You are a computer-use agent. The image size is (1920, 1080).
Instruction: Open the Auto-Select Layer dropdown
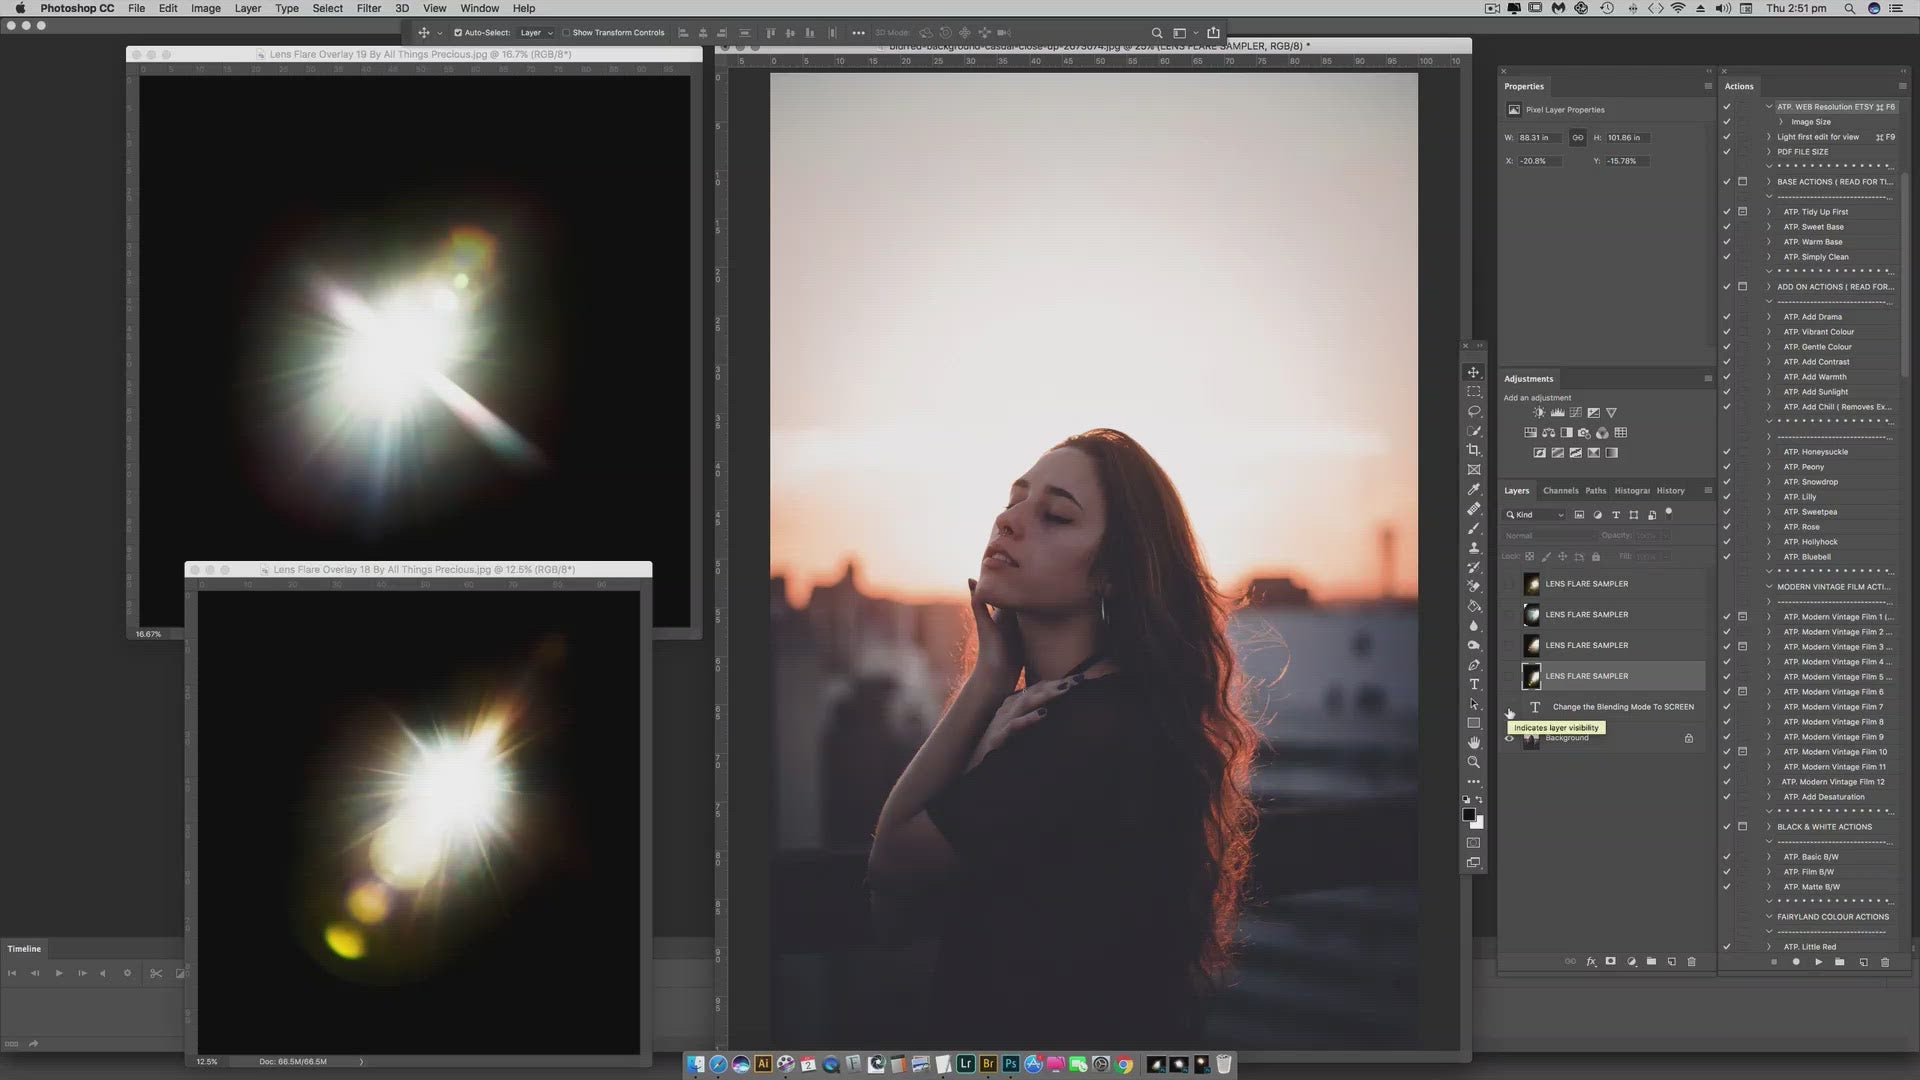pos(537,32)
